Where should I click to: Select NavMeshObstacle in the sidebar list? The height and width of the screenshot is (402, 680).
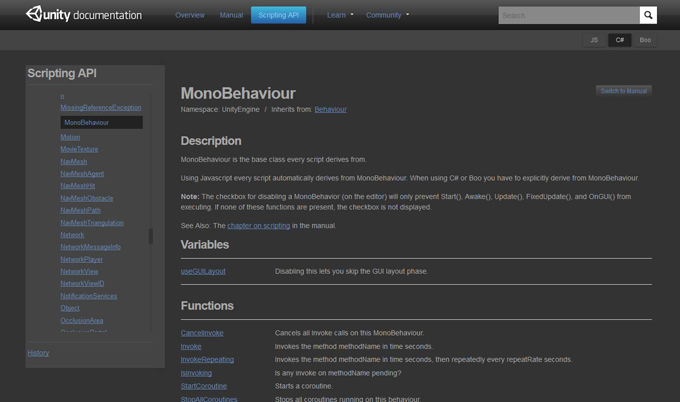coord(87,198)
